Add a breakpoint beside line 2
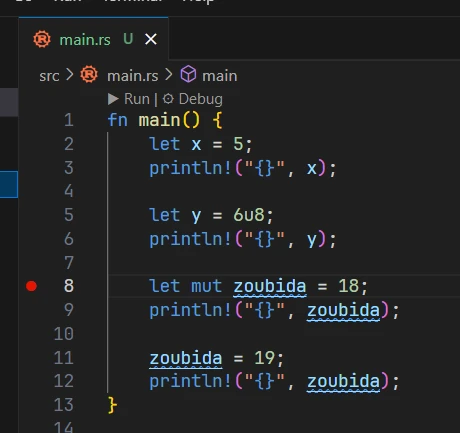Viewport: 460px width, 433px height. pos(31,144)
